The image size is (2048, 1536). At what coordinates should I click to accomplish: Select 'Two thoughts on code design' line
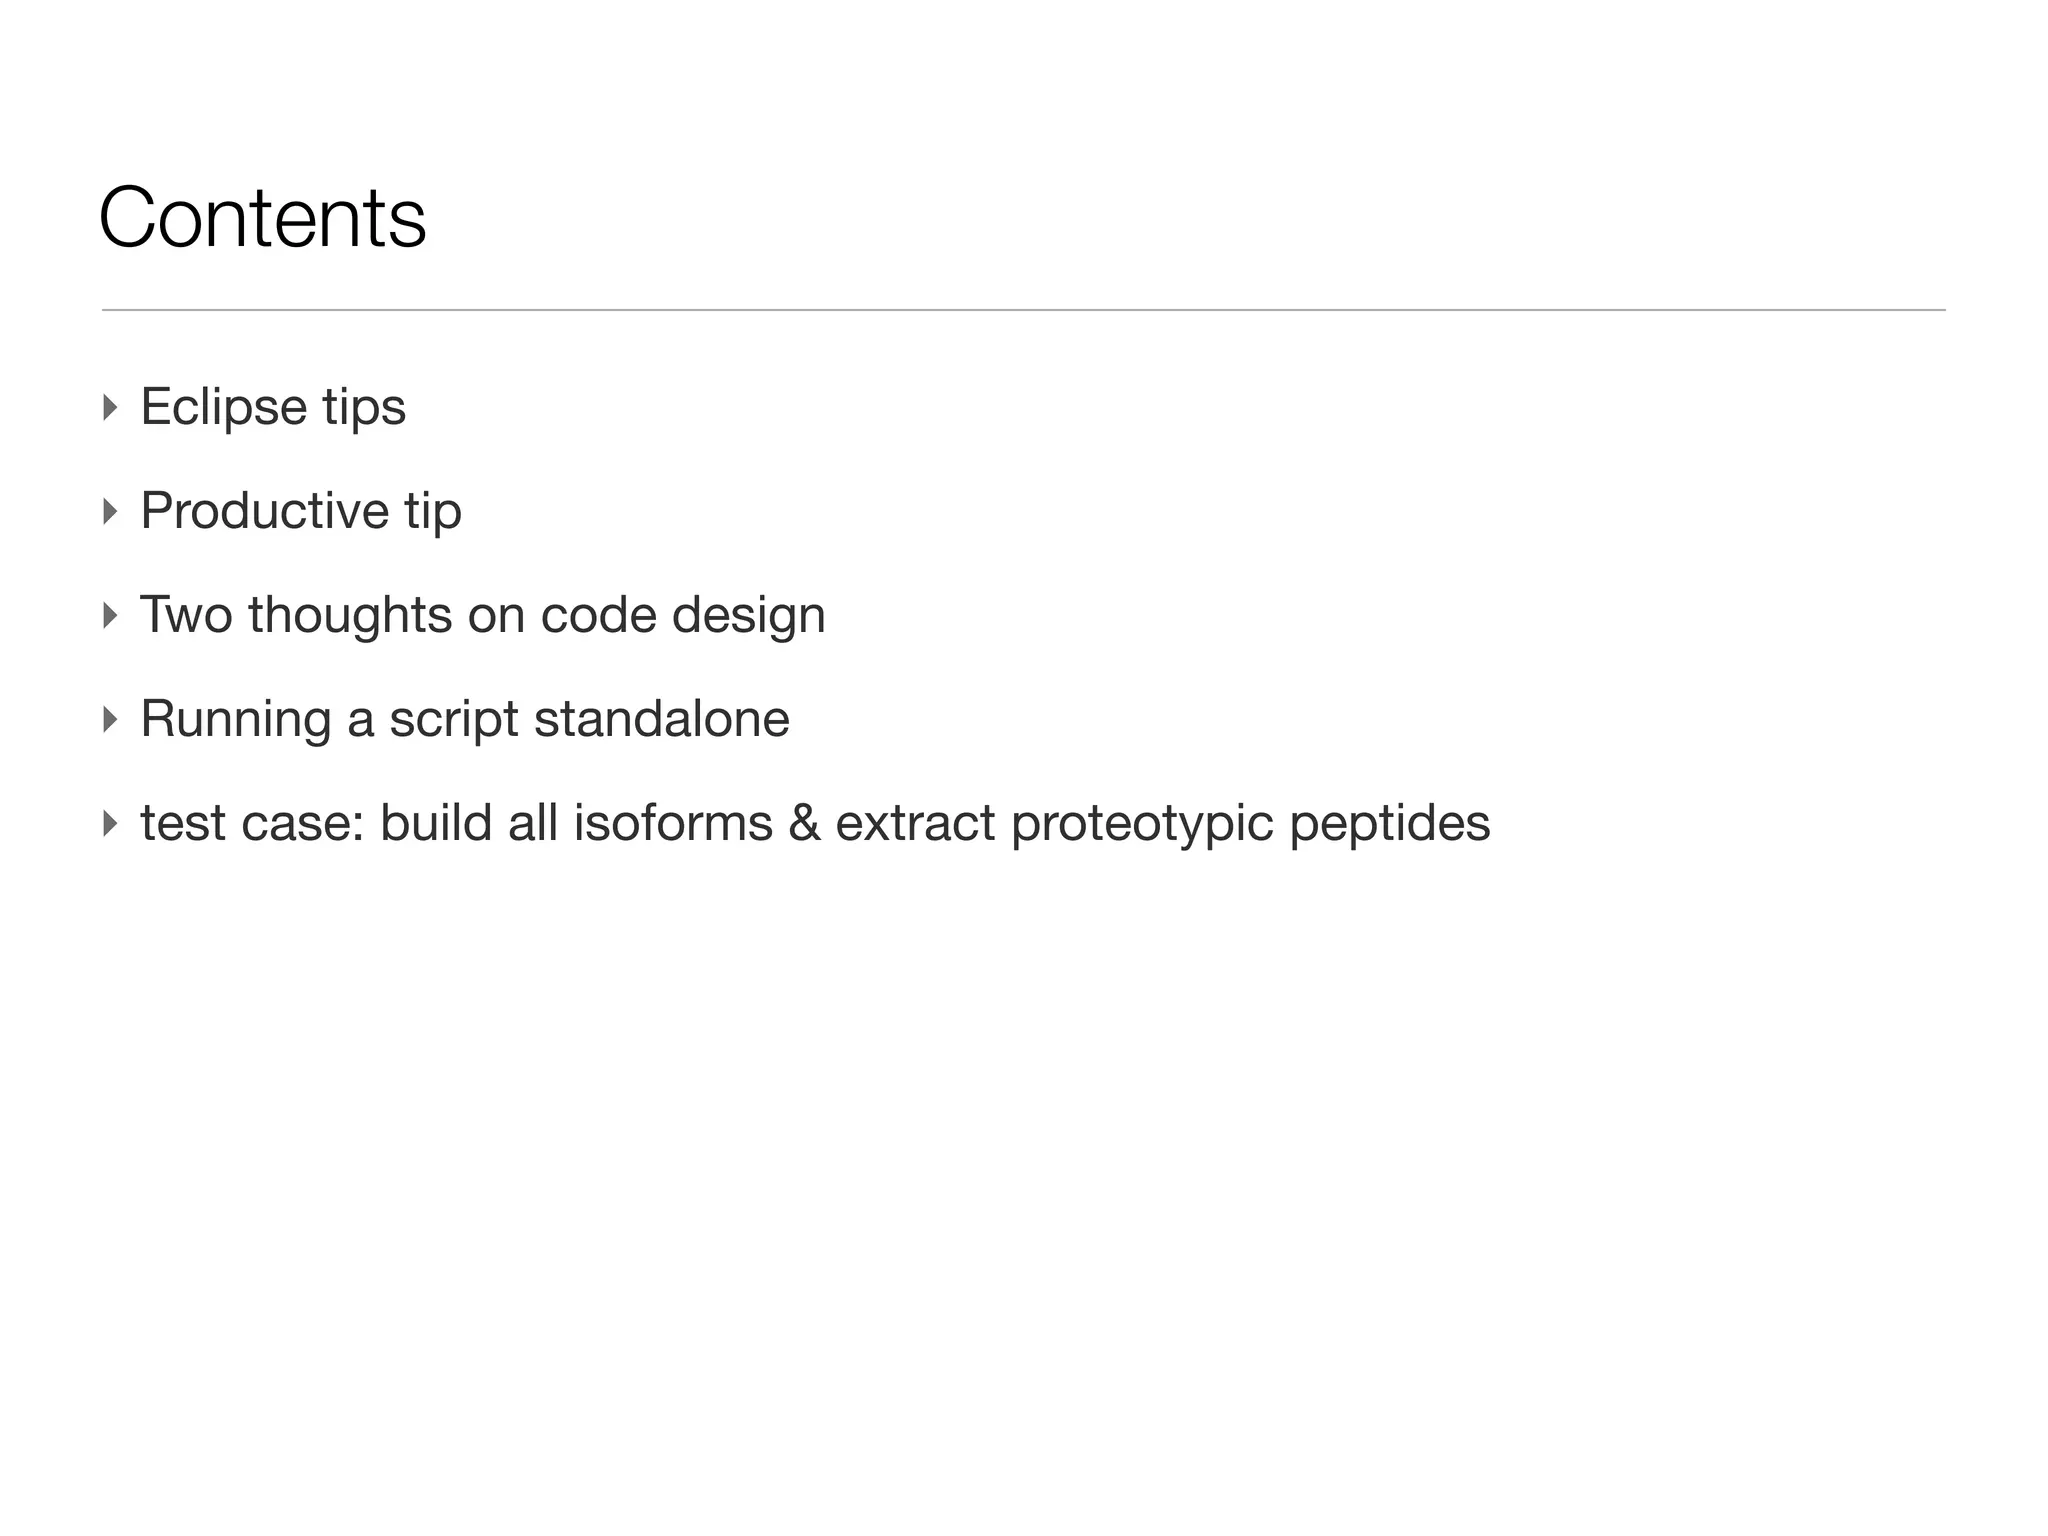coord(483,615)
